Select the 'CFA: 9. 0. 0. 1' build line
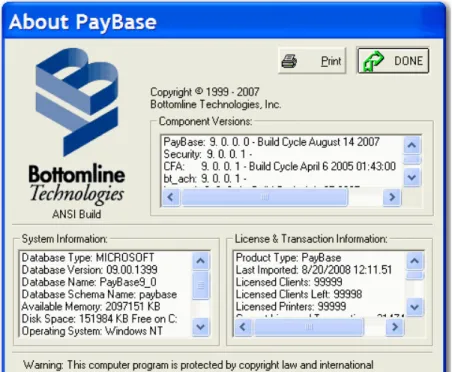The height and width of the screenshot is (372, 452). (x=280, y=166)
